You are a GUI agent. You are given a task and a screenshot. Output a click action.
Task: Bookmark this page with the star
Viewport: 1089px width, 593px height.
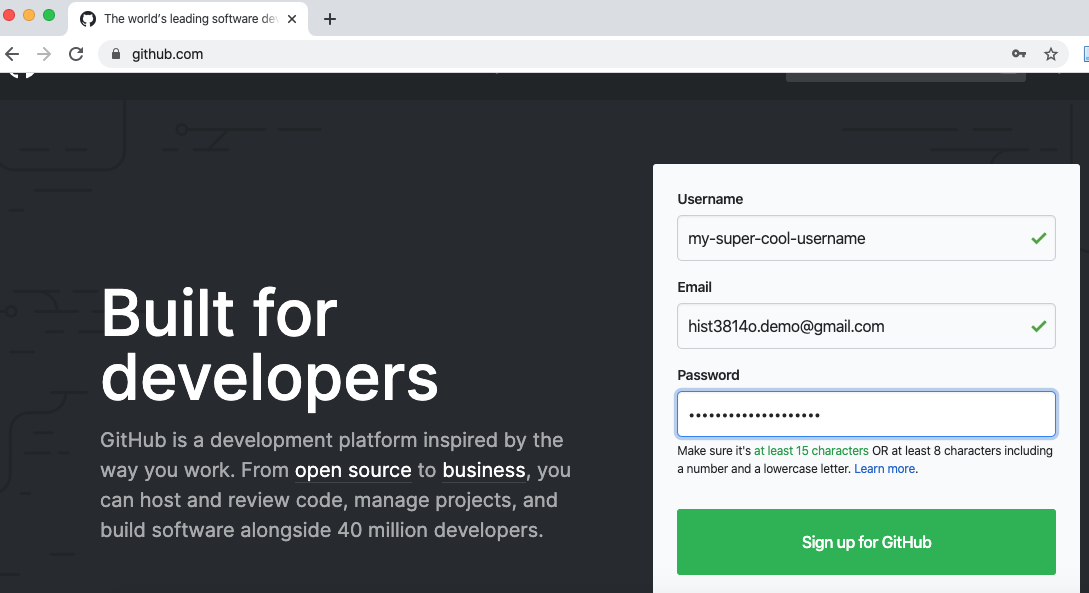click(x=1051, y=54)
